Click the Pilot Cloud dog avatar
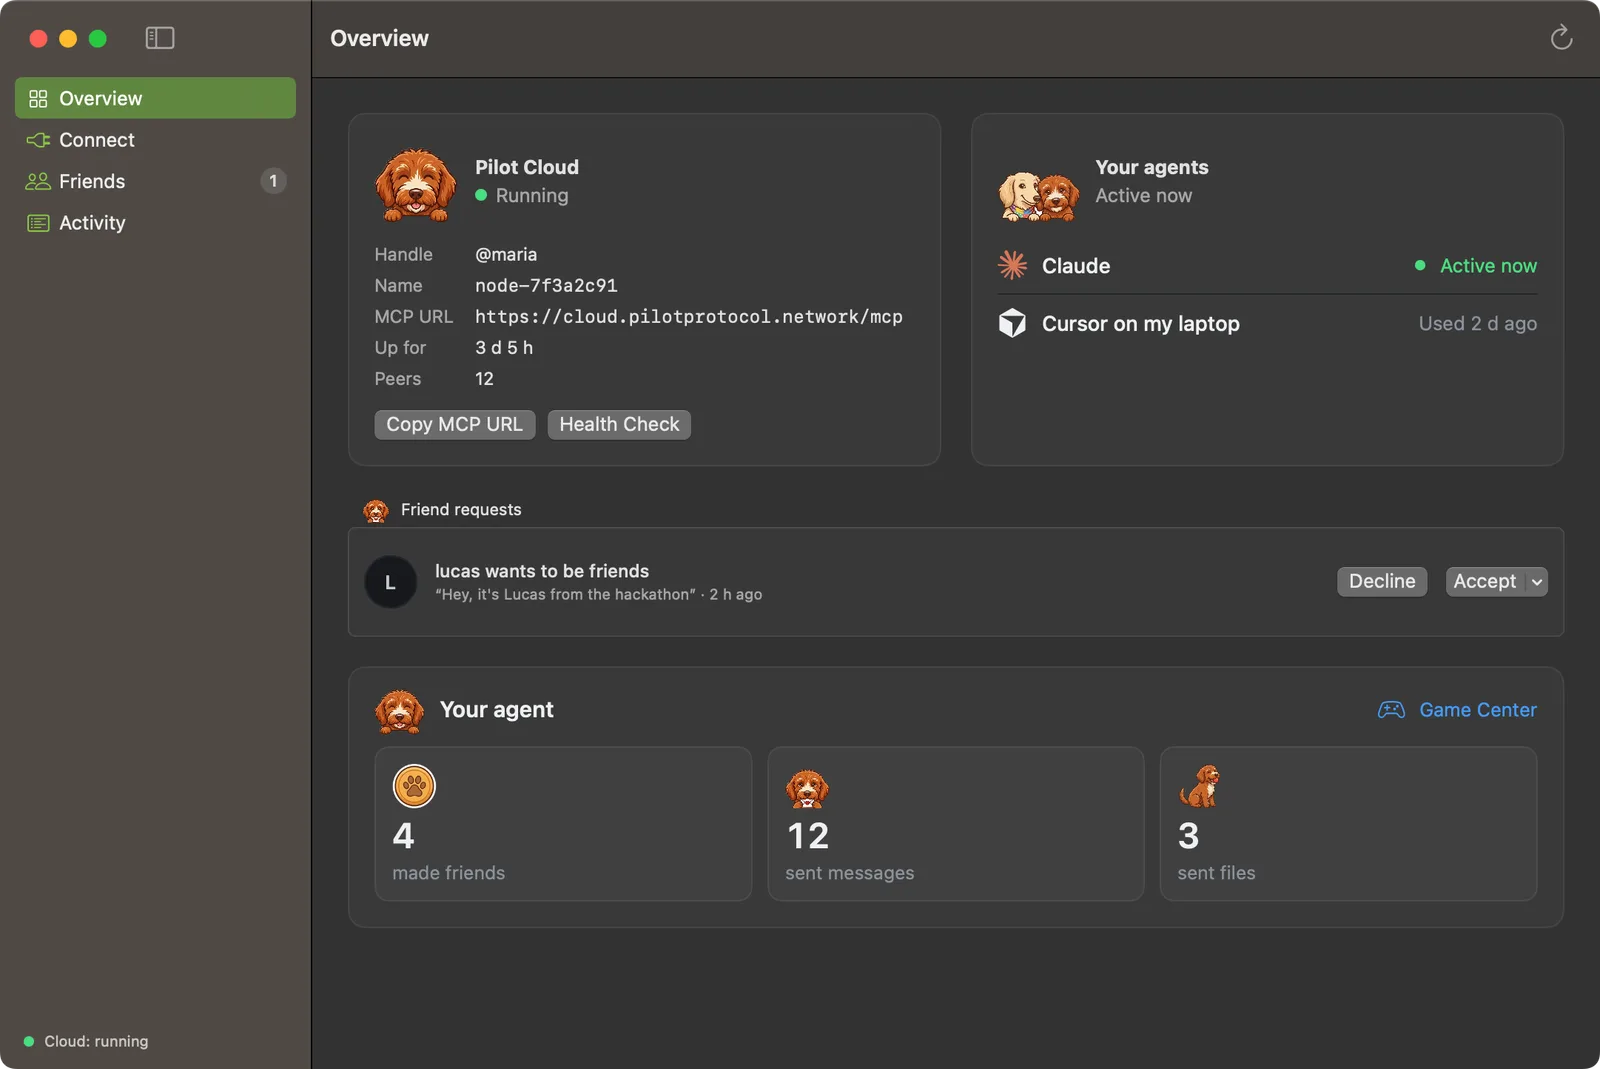Screen dimensions: 1600x1069 (x=415, y=184)
